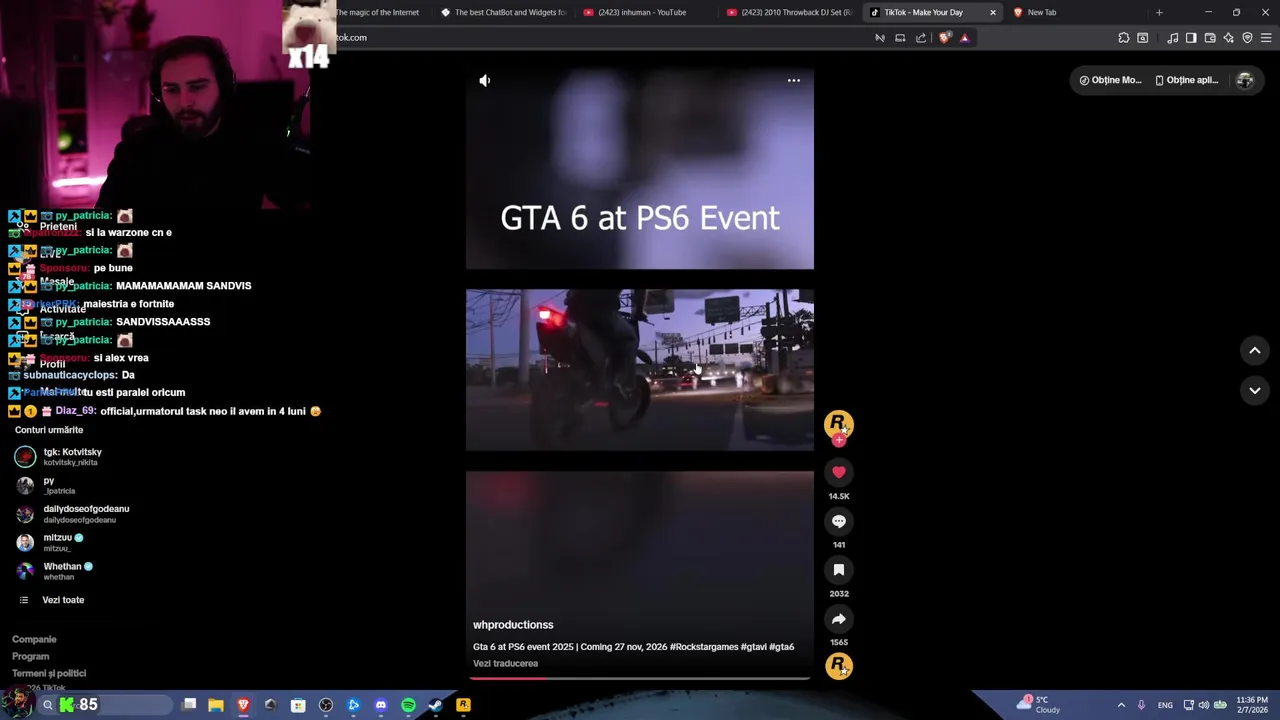Open the creator's Rockstar profile avatar
1280x720 pixels.
(x=838, y=424)
